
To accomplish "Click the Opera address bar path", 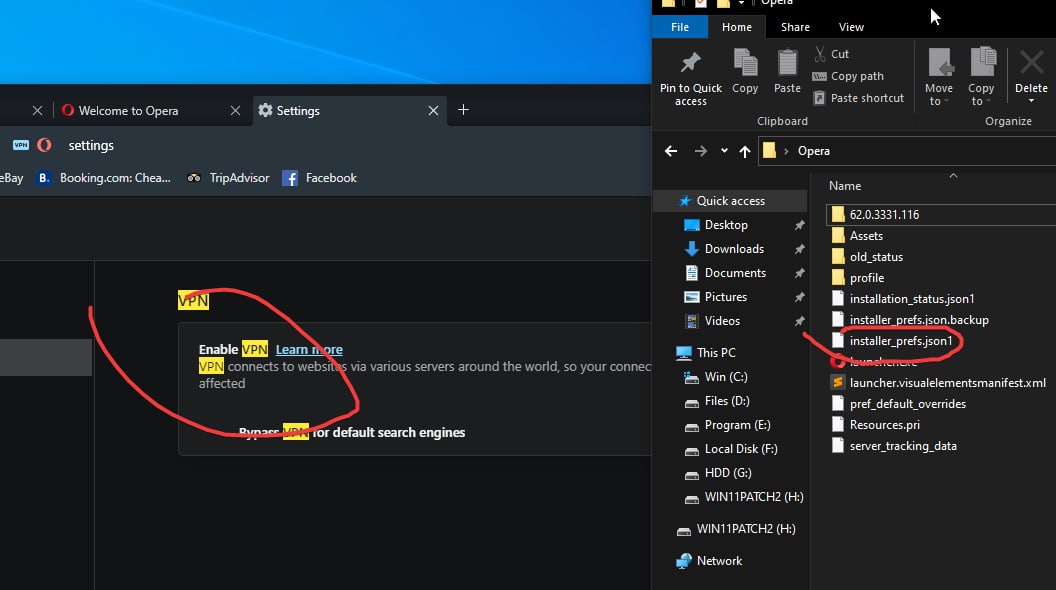I will (x=814, y=151).
